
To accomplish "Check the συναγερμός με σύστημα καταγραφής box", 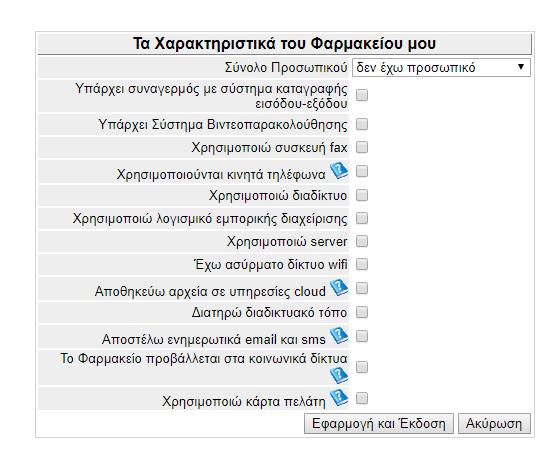I will click(362, 95).
